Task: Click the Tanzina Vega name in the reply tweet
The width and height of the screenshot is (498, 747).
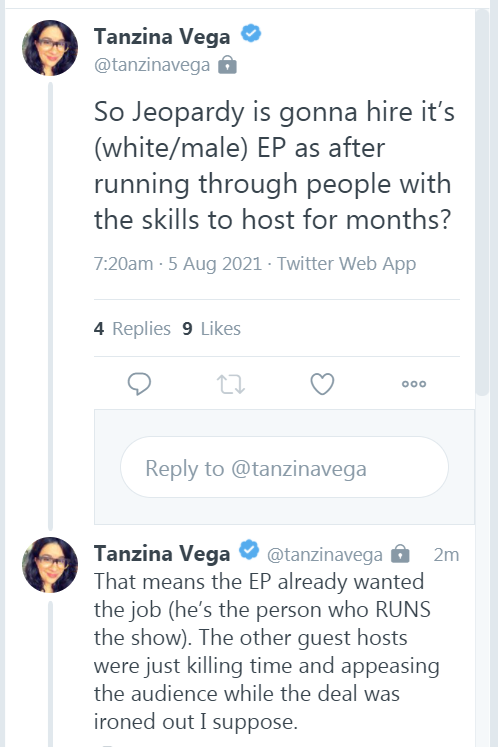Action: point(162,554)
